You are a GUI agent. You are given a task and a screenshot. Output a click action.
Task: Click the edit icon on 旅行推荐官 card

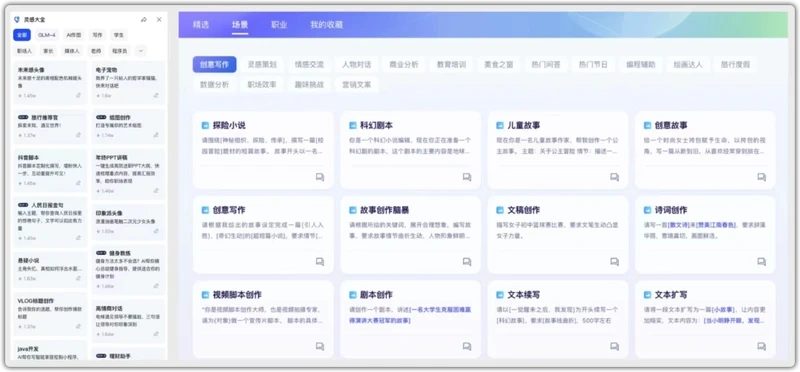(x=79, y=135)
